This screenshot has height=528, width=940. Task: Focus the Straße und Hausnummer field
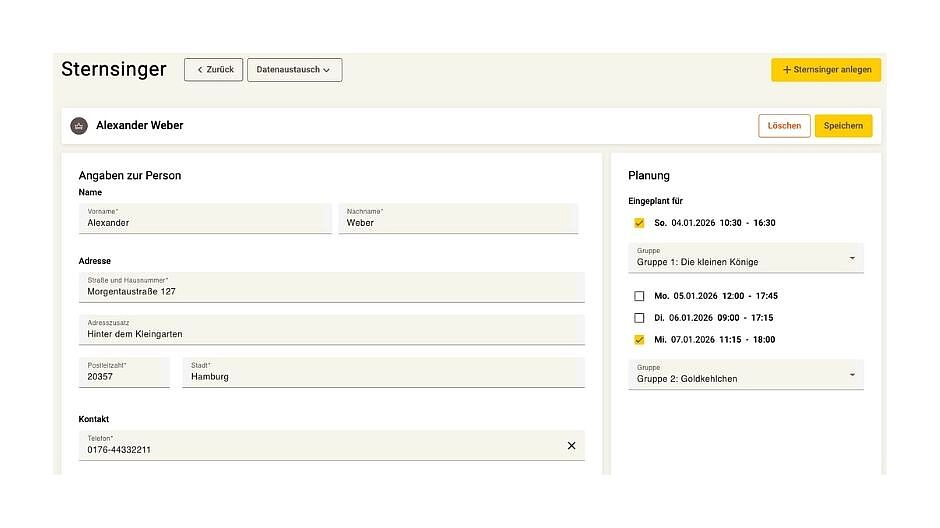coord(332,287)
